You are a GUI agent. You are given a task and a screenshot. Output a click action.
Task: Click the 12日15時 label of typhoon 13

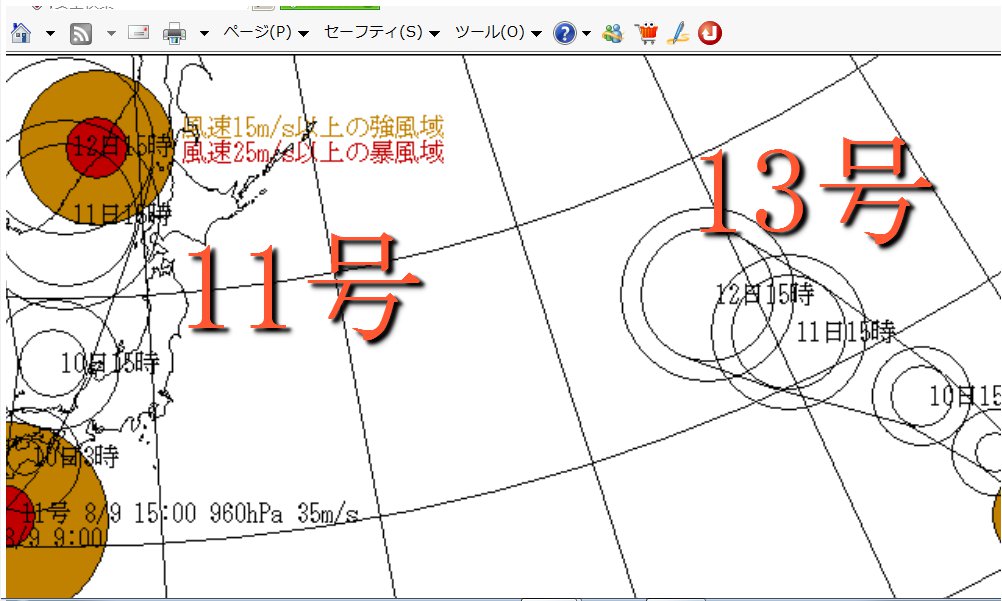tap(764, 294)
